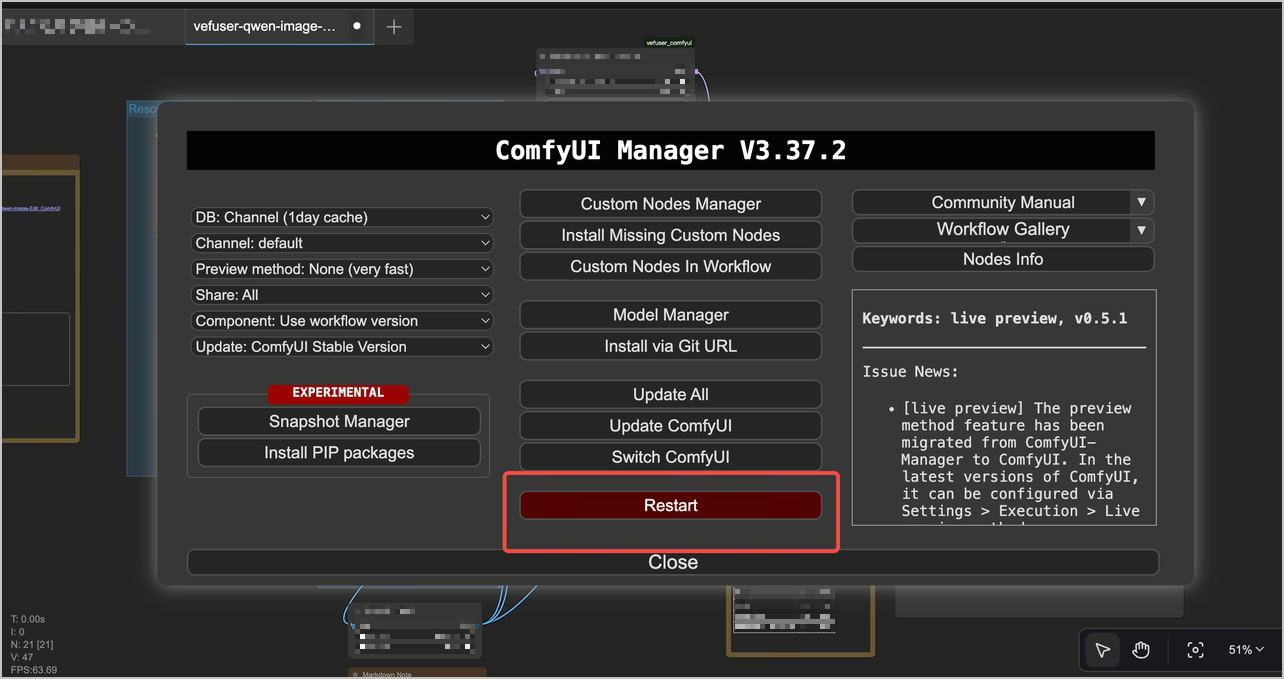Activate the hand pan tool

pyautogui.click(x=1141, y=650)
